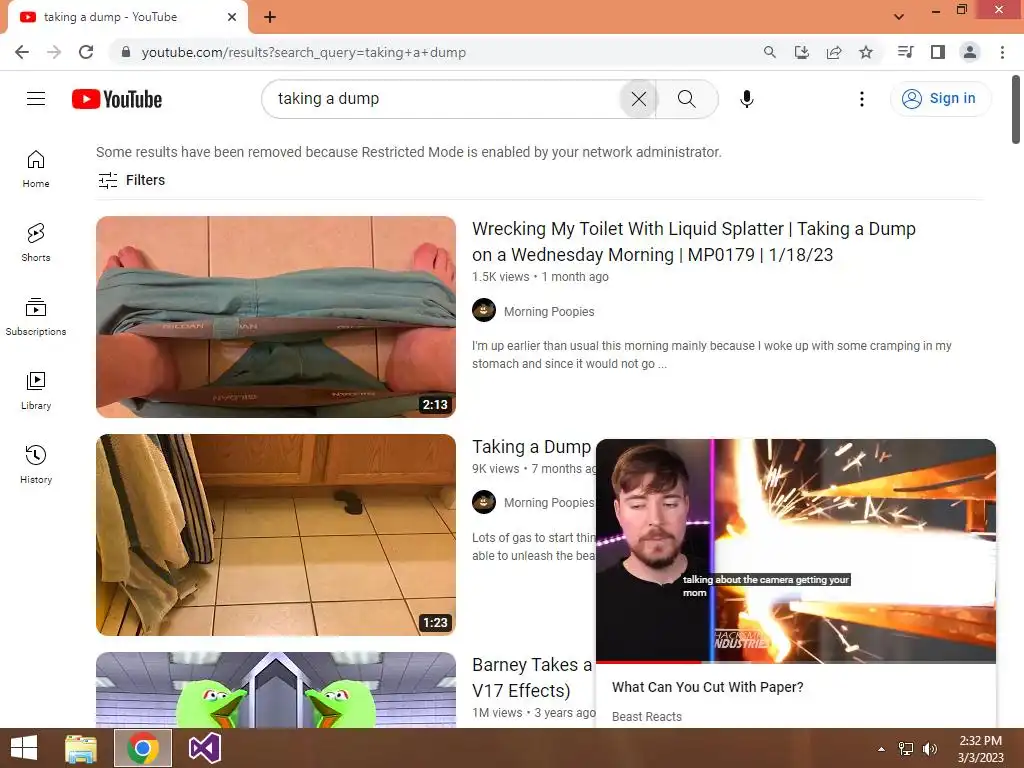Click the miniplayer red progress bar
The height and width of the screenshot is (768, 1024).
pos(648,662)
